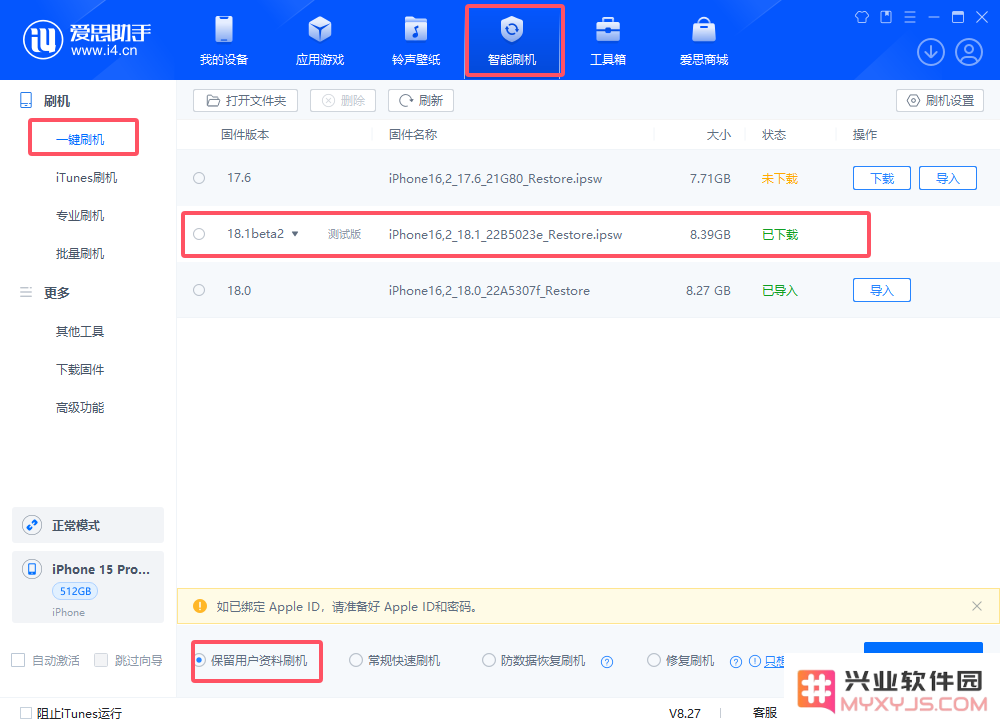This screenshot has height=728, width=1000.
Task: Click the info icon beside the 只想 link
Action: [754, 661]
